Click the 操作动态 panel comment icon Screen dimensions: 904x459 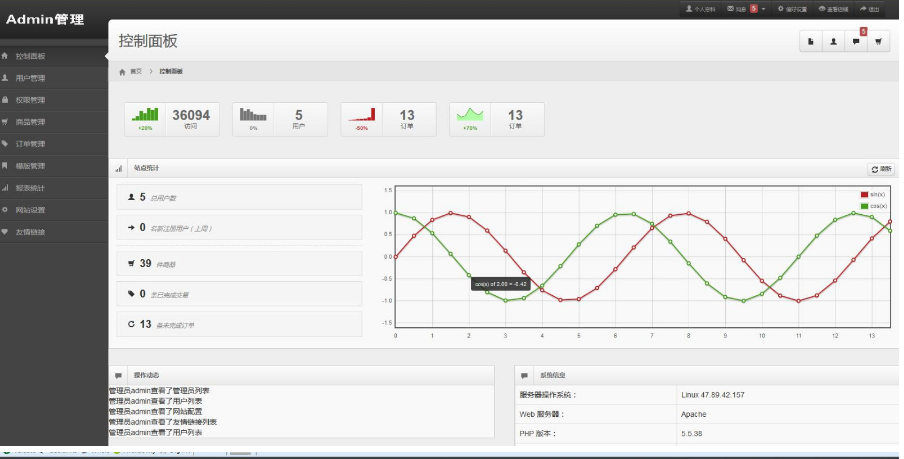point(119,375)
